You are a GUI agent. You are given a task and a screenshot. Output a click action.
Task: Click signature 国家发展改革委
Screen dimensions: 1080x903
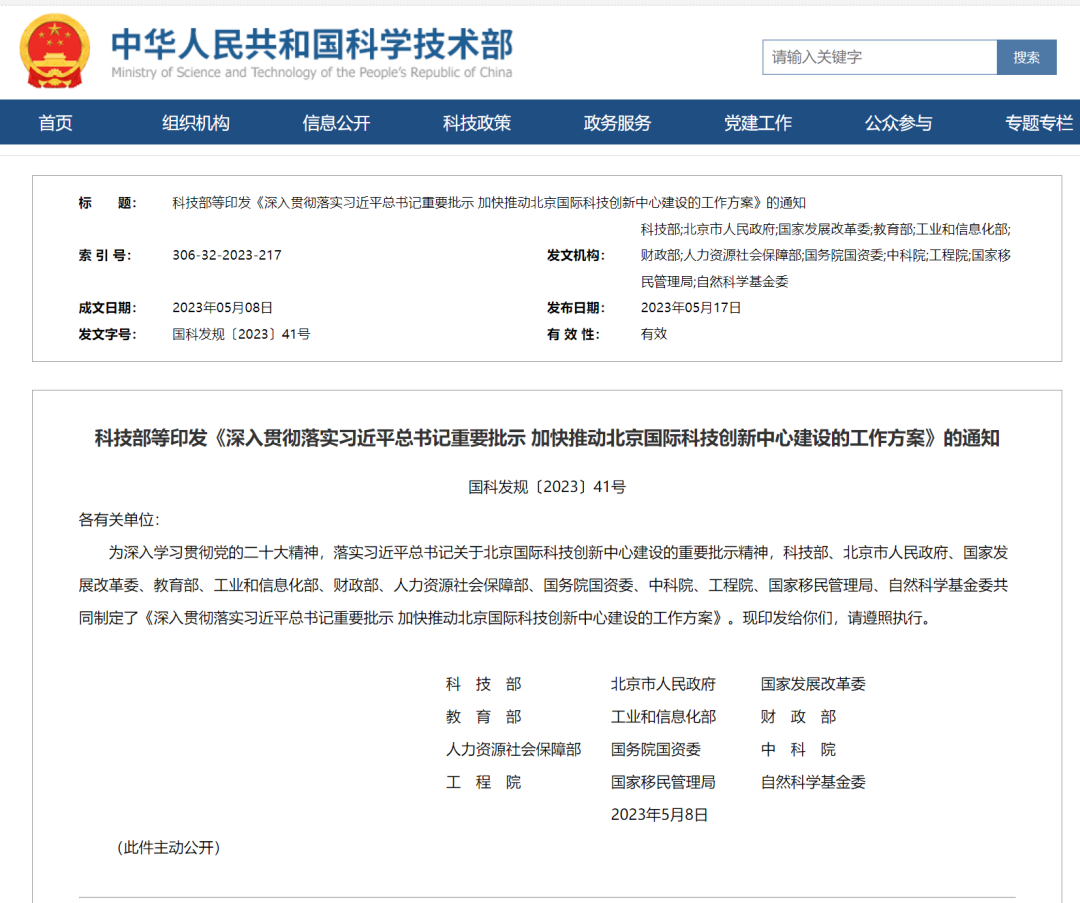pyautogui.click(x=813, y=684)
